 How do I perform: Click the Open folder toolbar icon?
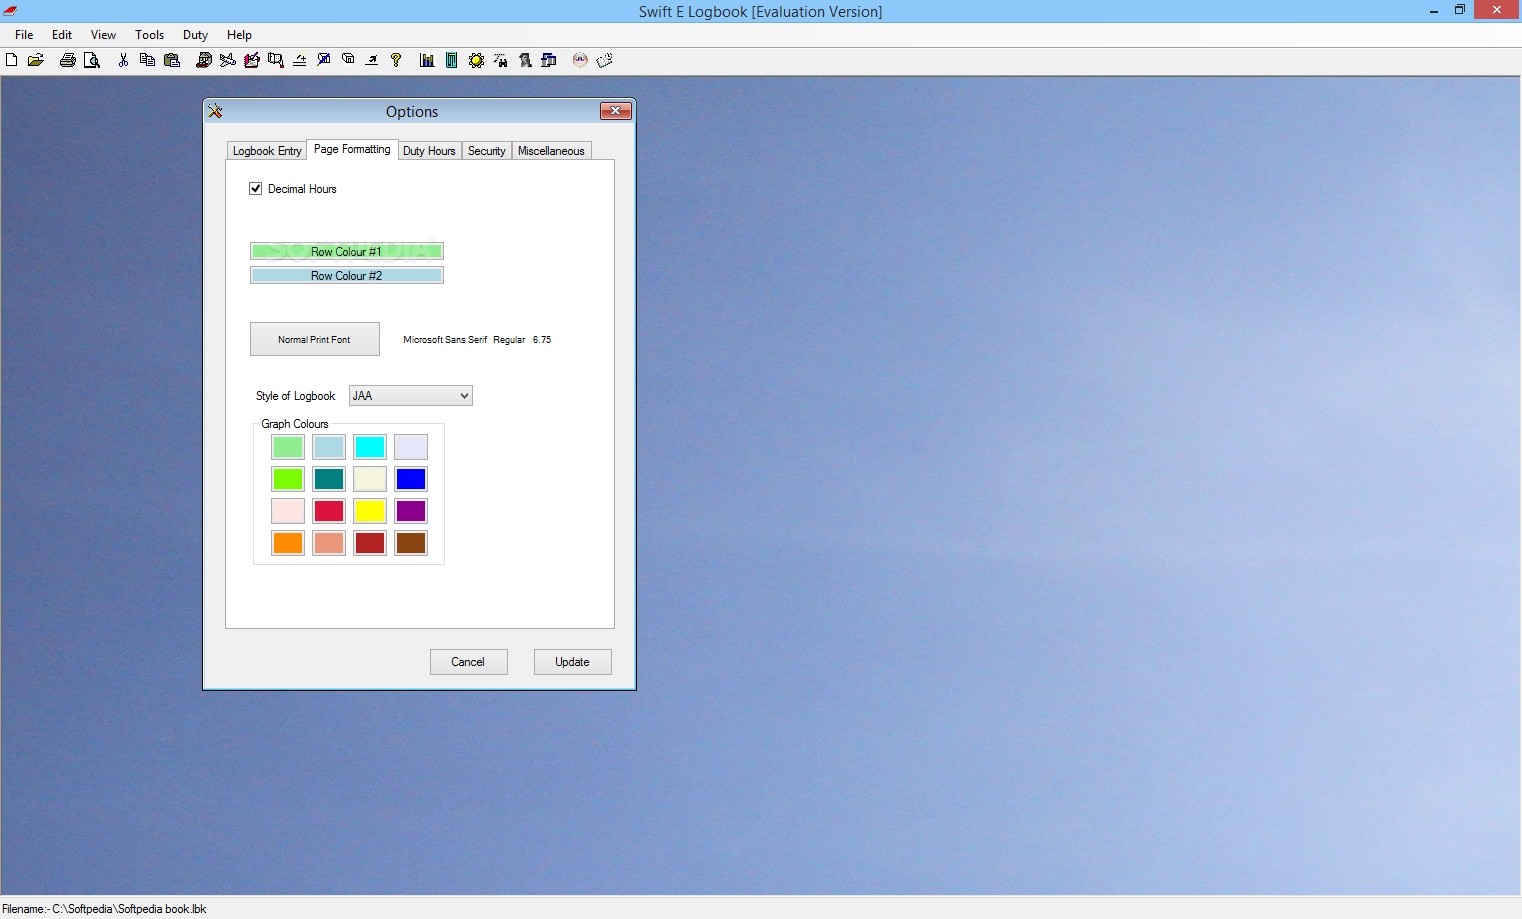[x=36, y=60]
